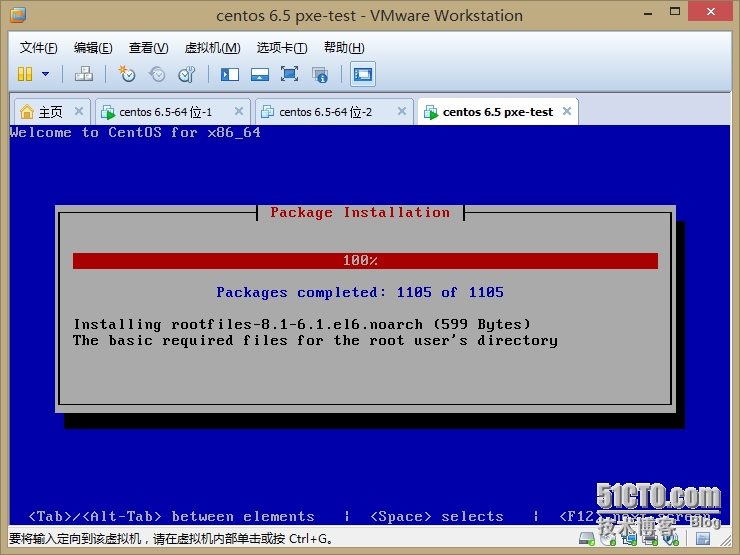Close the centos 6.5-64 位-1 tab
Image resolution: width=740 pixels, height=555 pixels.
(239, 111)
